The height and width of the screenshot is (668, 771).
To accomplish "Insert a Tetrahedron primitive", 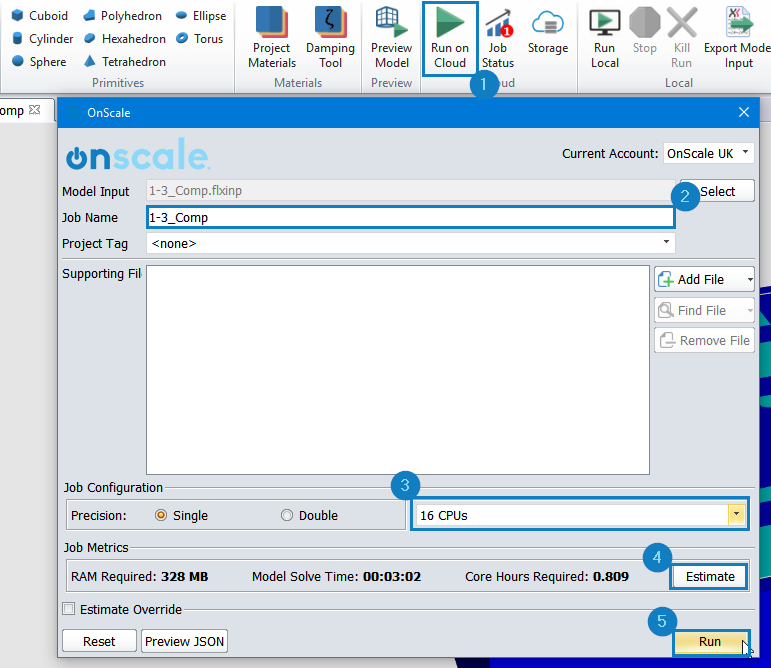I will coord(124,61).
